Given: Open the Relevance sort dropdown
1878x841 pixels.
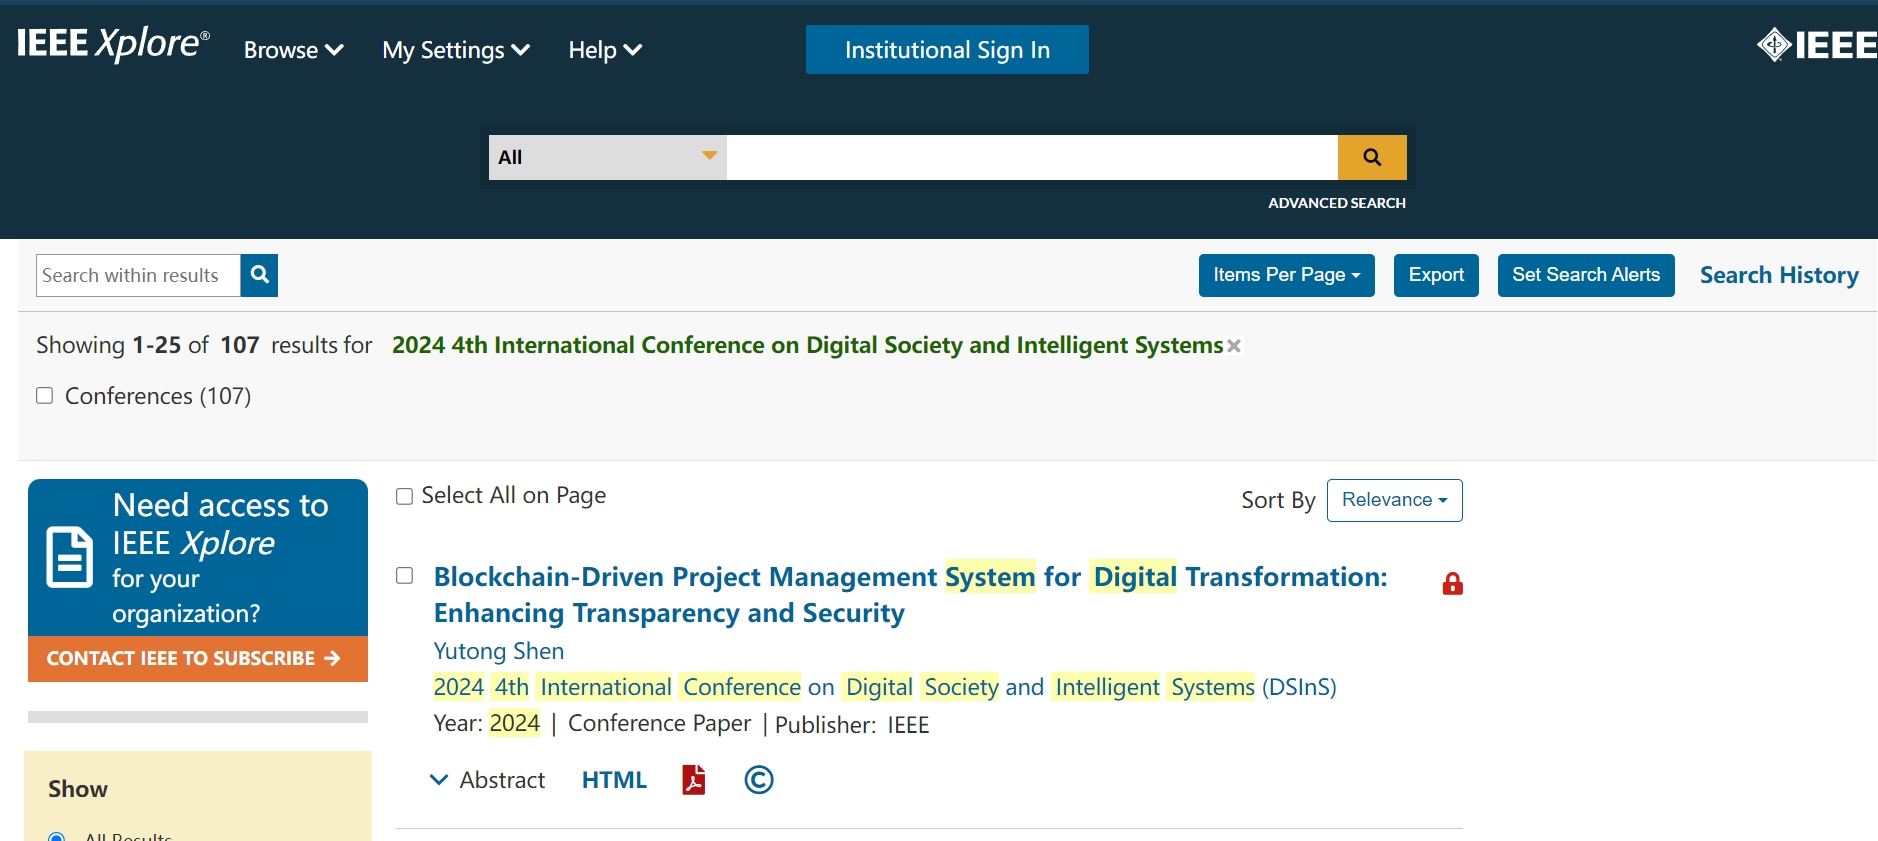Looking at the screenshot, I should coord(1394,500).
